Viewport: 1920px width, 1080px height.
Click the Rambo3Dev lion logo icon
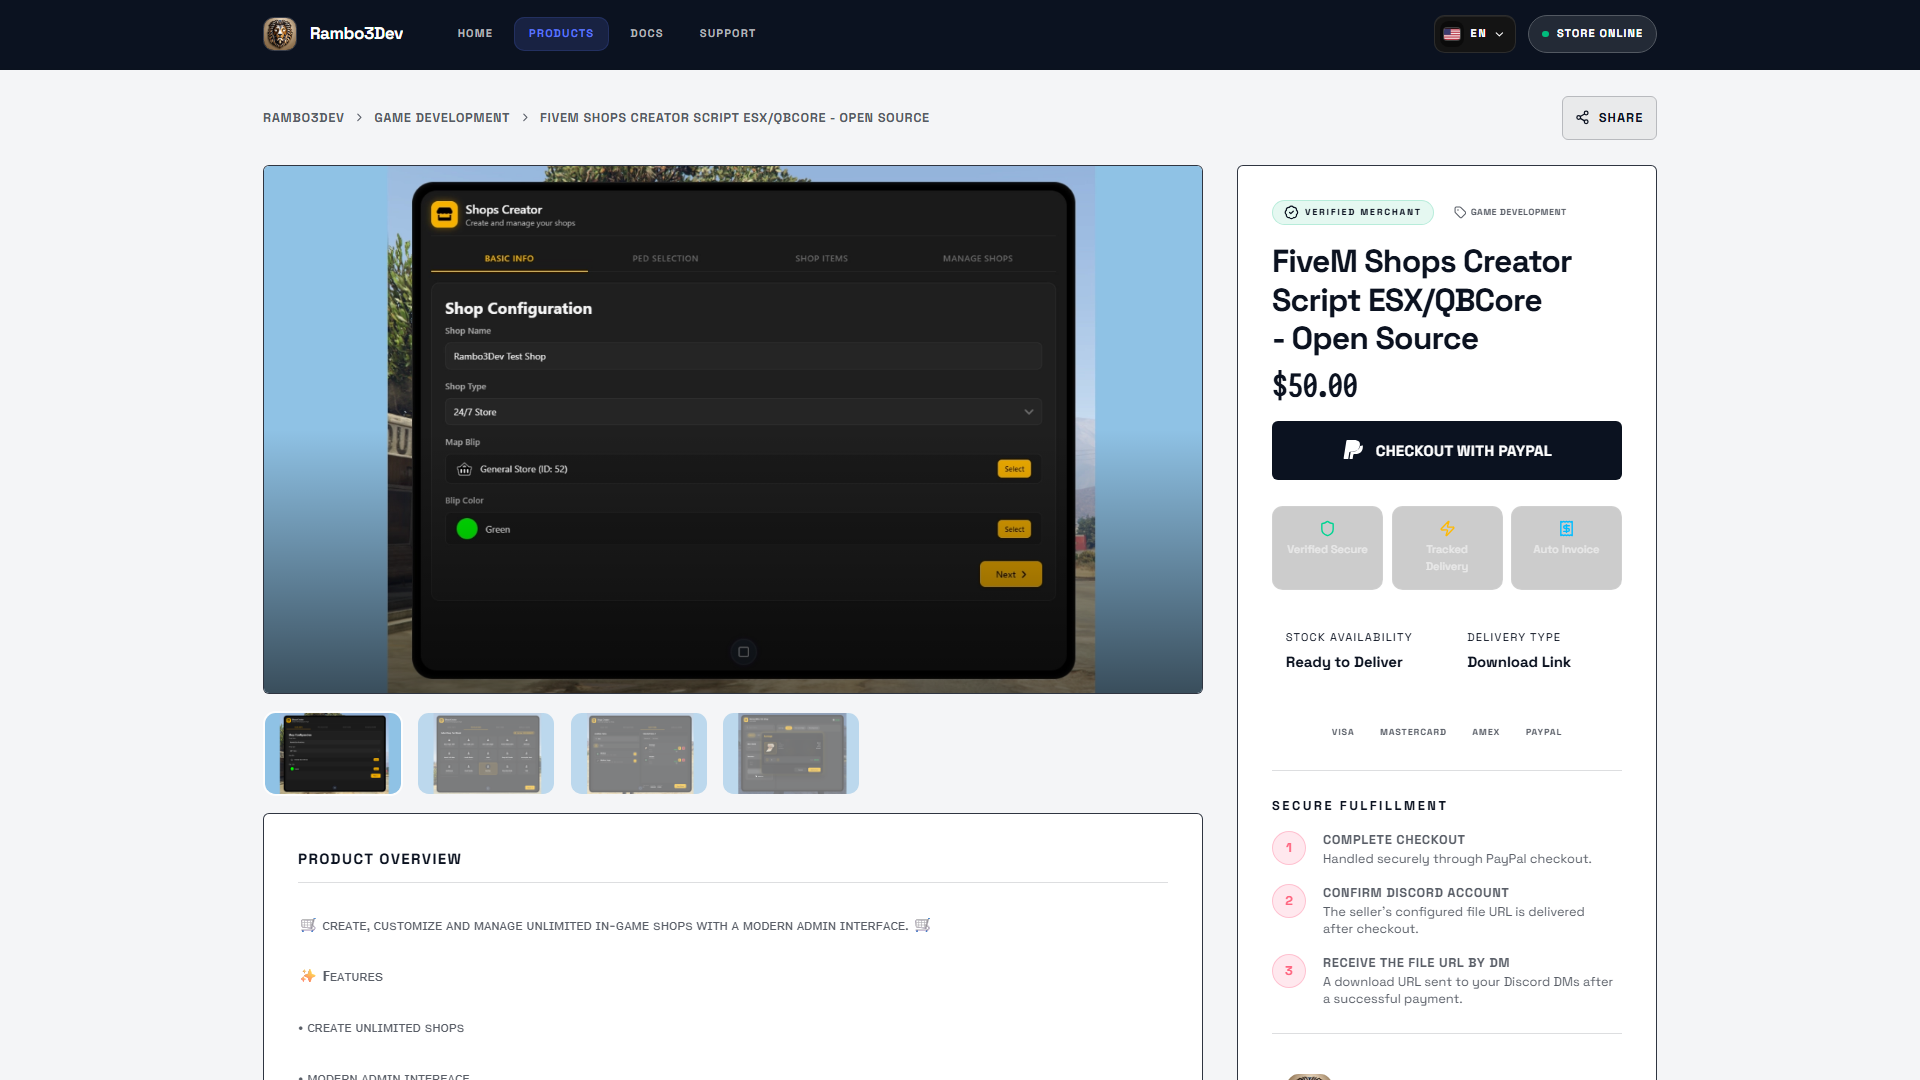[280, 34]
